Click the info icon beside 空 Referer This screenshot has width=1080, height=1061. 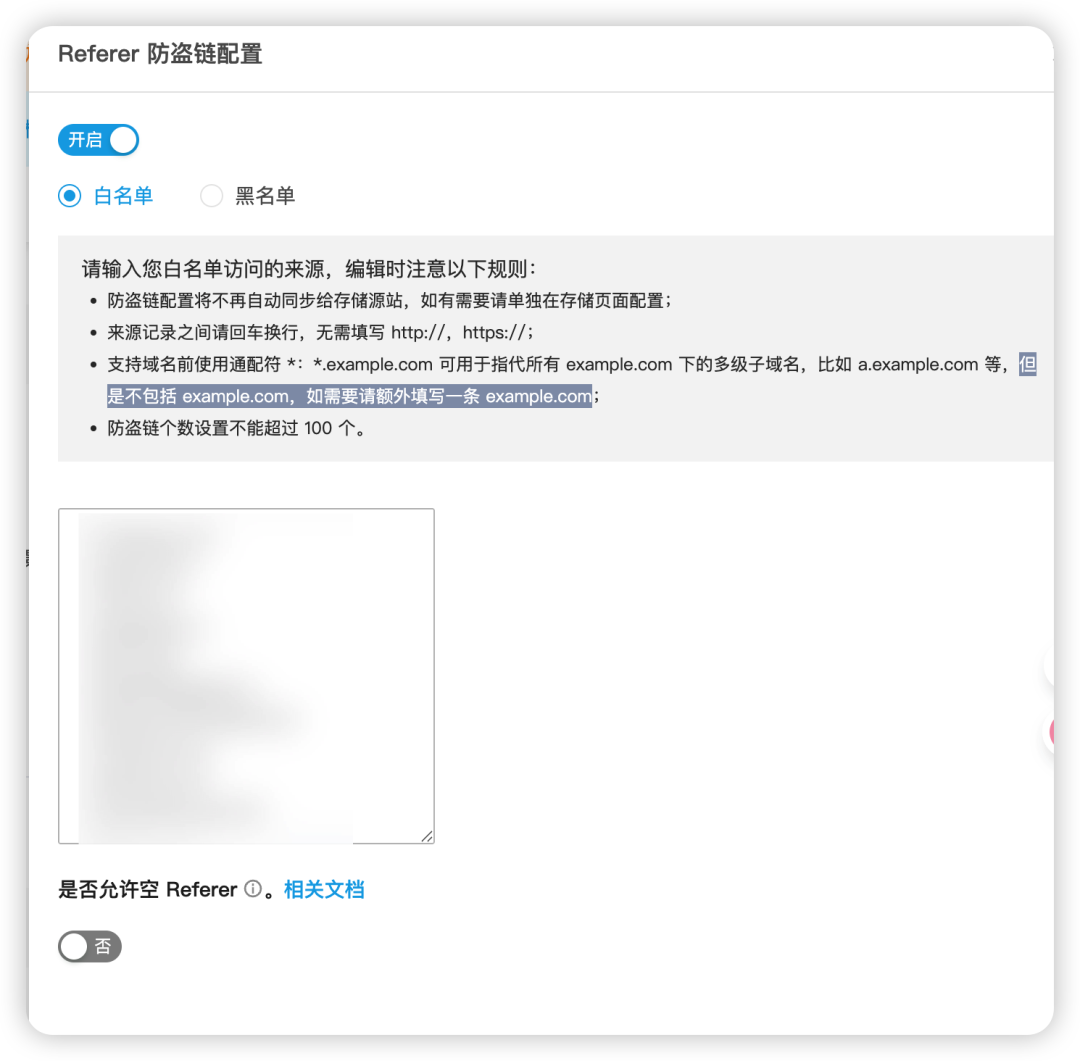(253, 889)
